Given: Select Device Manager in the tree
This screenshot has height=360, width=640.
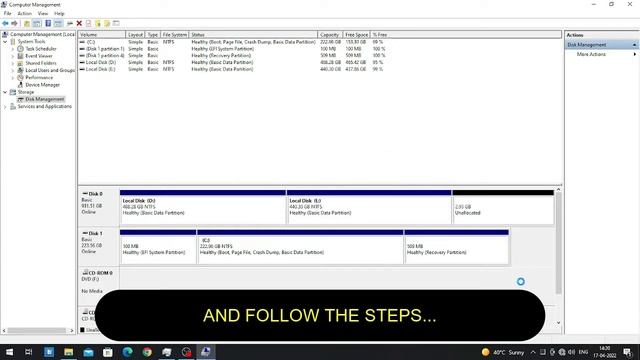Looking at the screenshot, I should point(42,85).
